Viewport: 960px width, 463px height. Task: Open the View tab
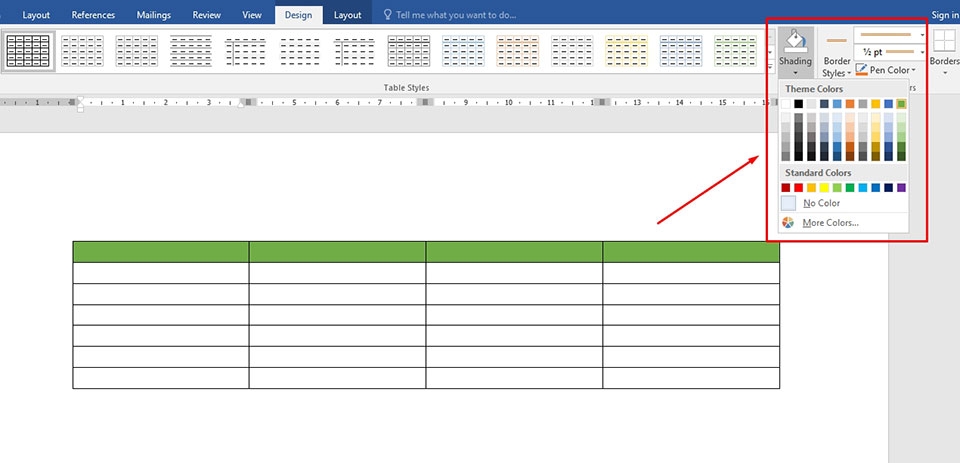[x=252, y=15]
